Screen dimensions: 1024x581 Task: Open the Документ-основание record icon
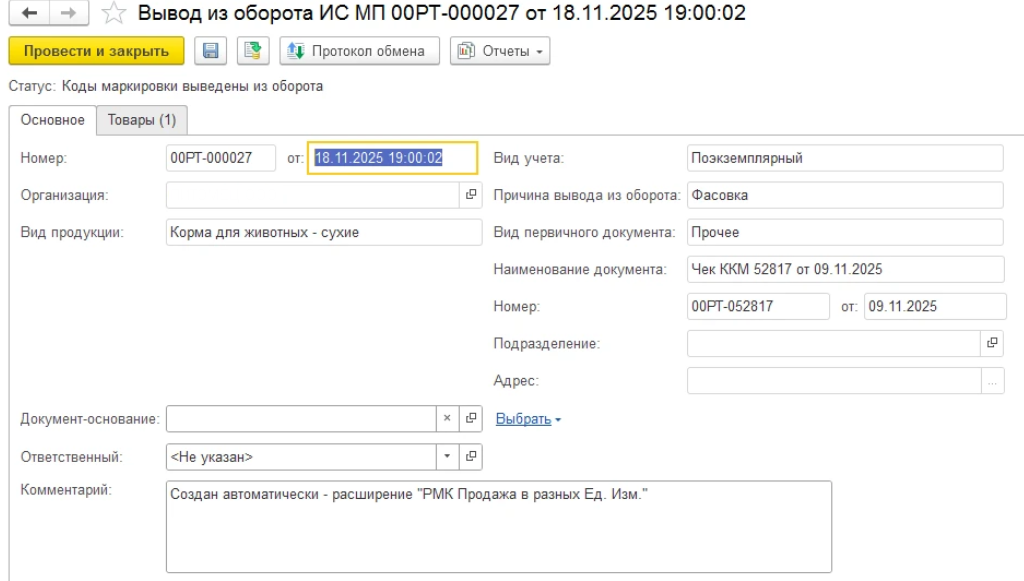pyautogui.click(x=472, y=419)
